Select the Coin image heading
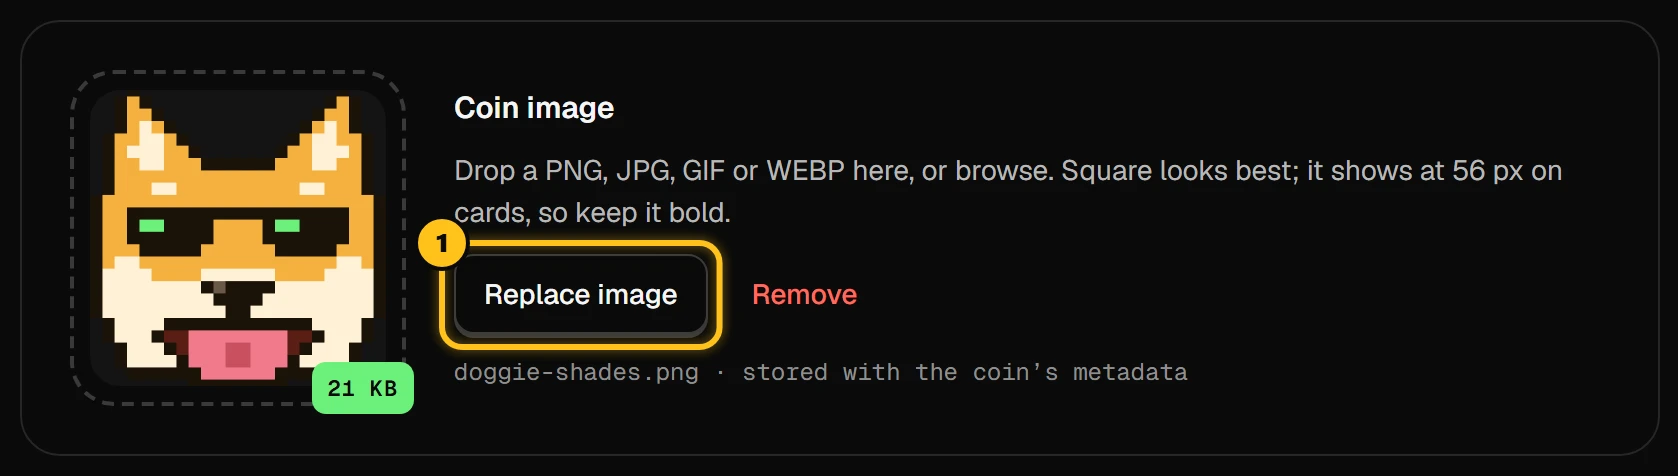 click(x=534, y=108)
